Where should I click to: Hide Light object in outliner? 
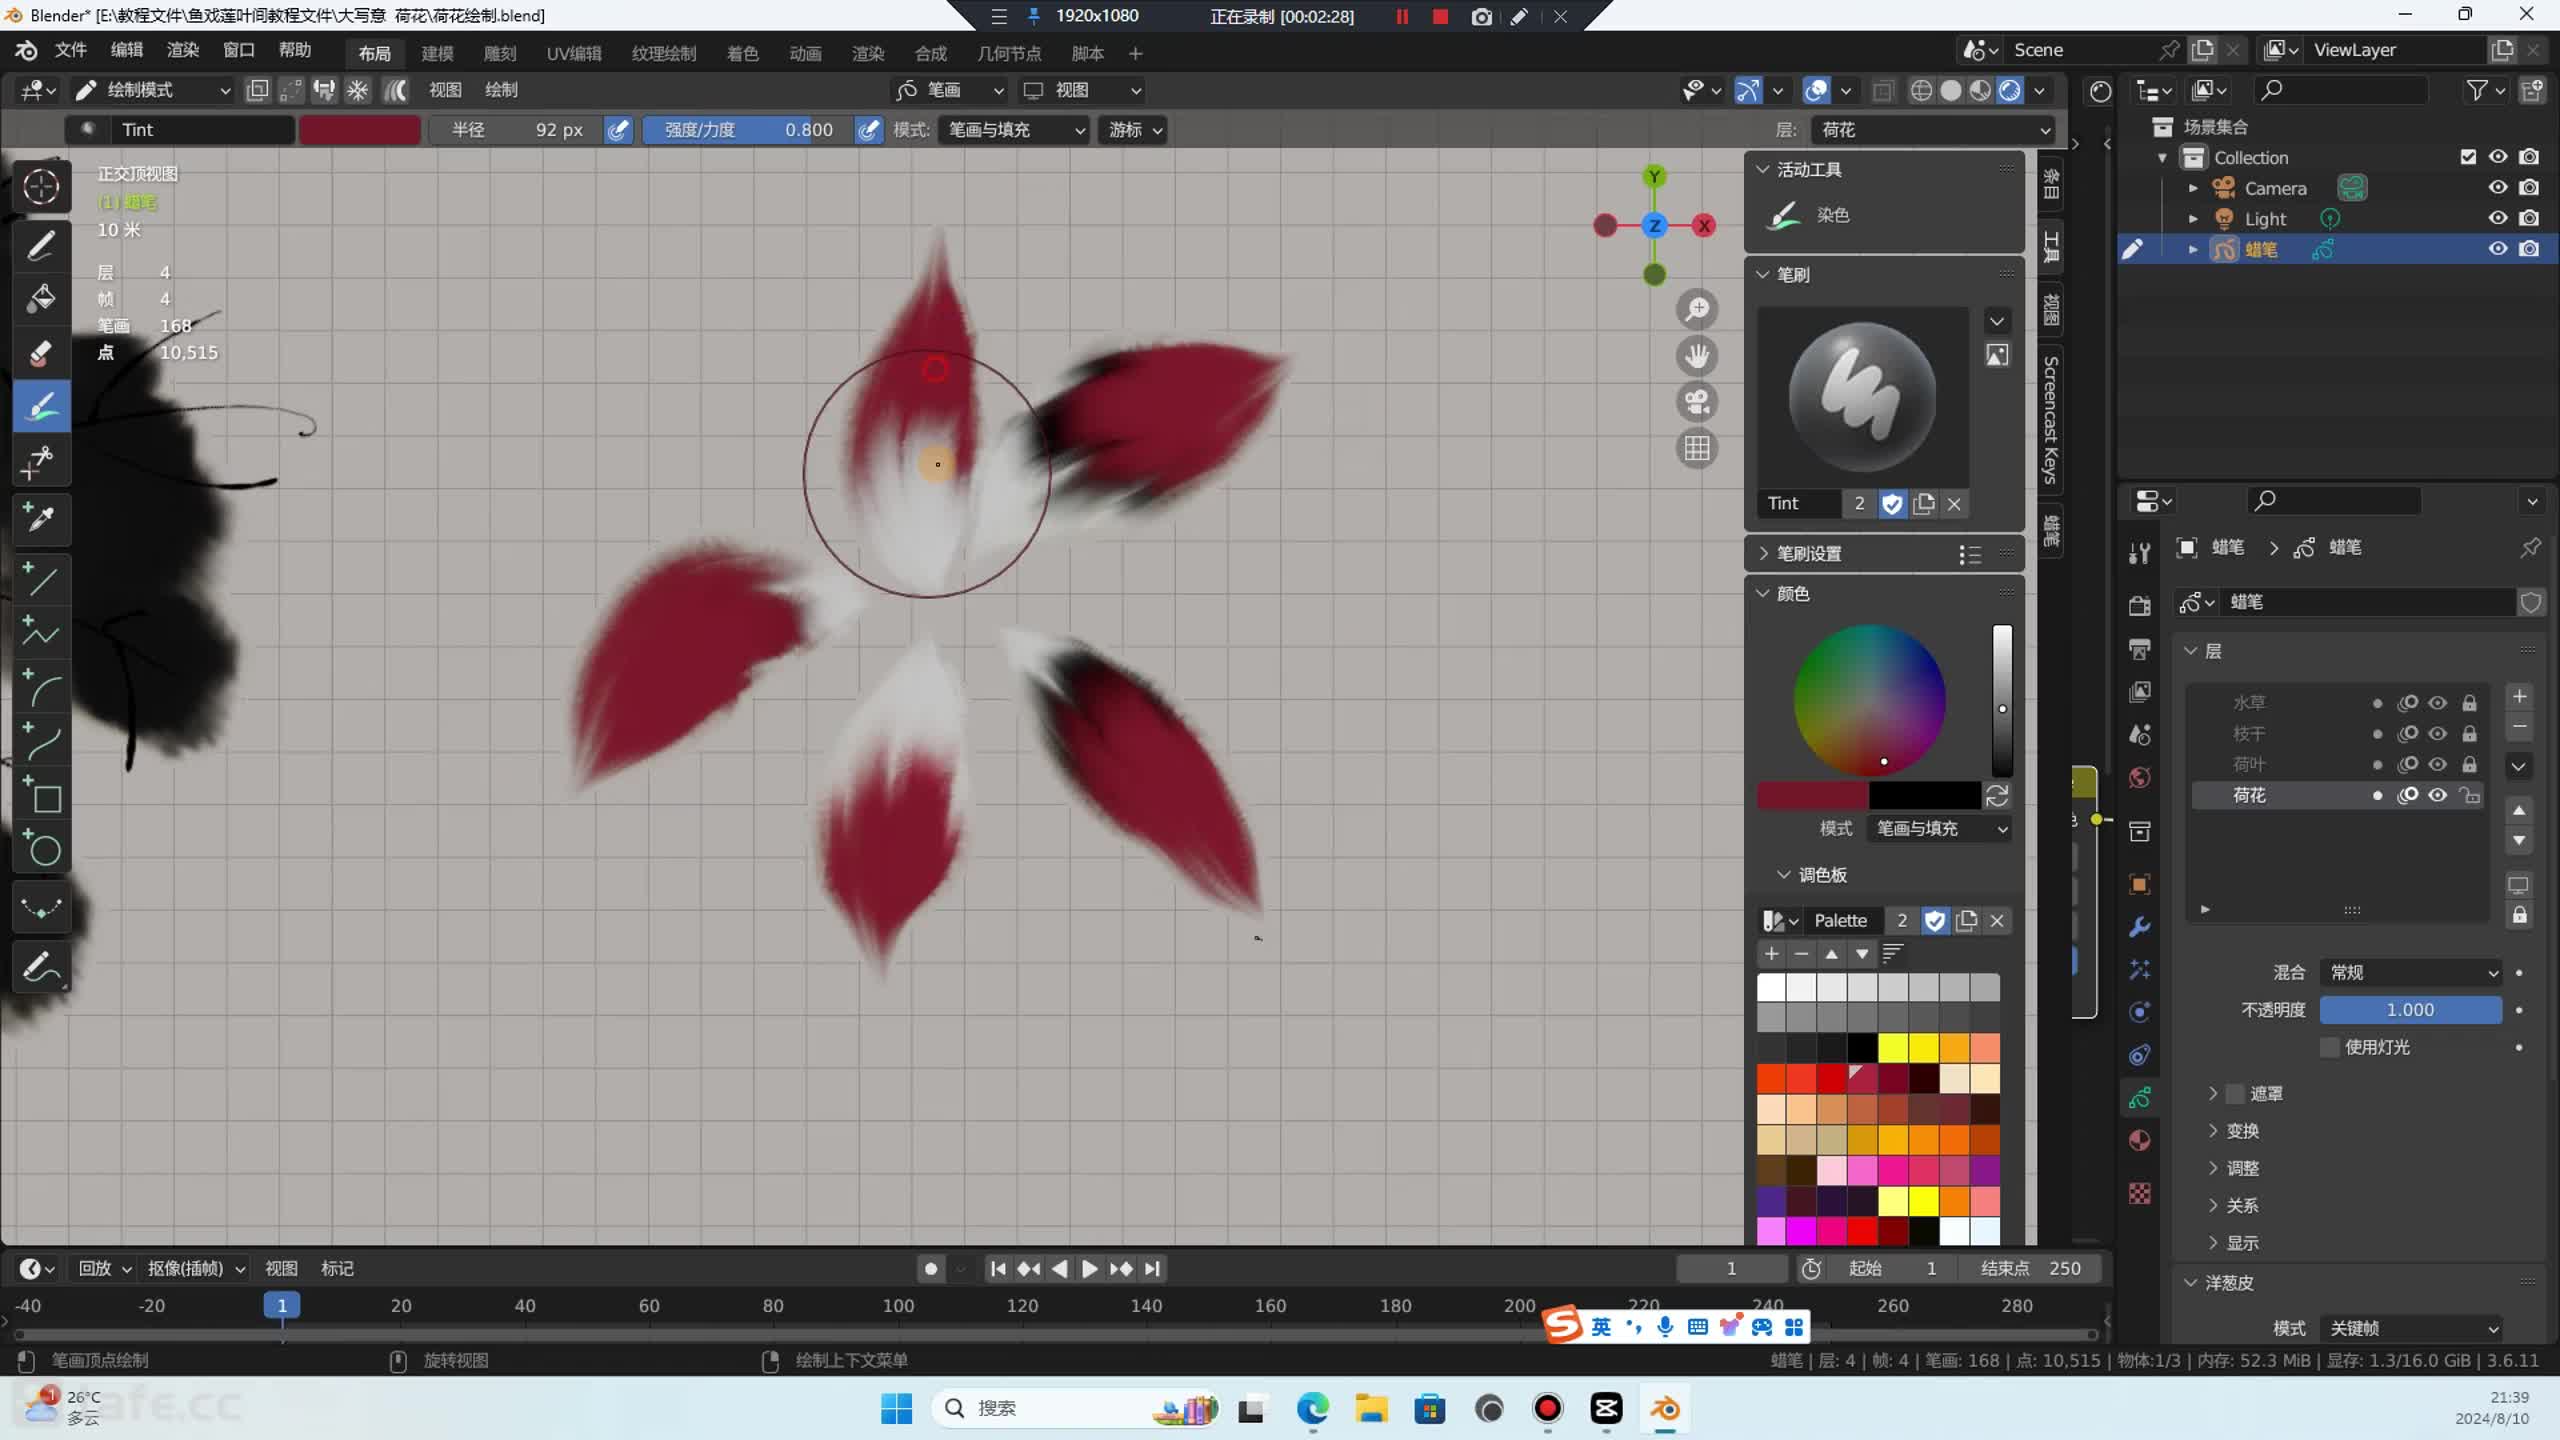coord(2498,218)
